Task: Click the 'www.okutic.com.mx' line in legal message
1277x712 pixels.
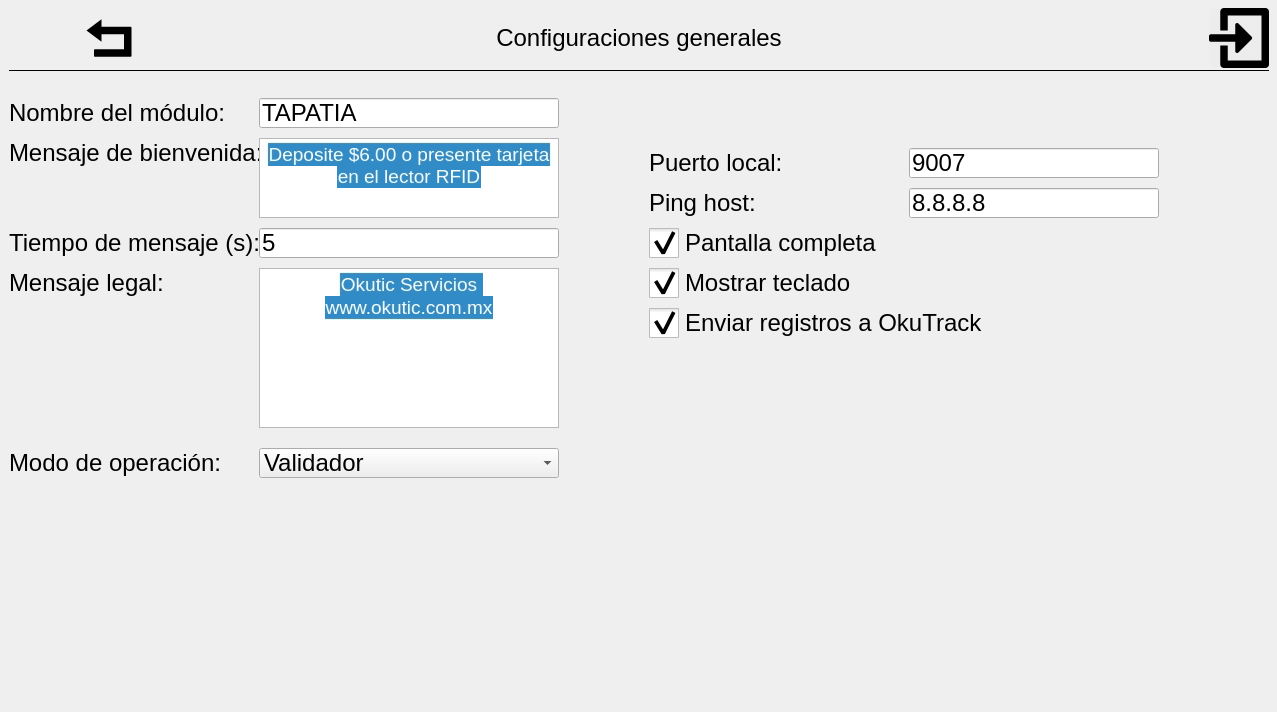Action: [408, 308]
